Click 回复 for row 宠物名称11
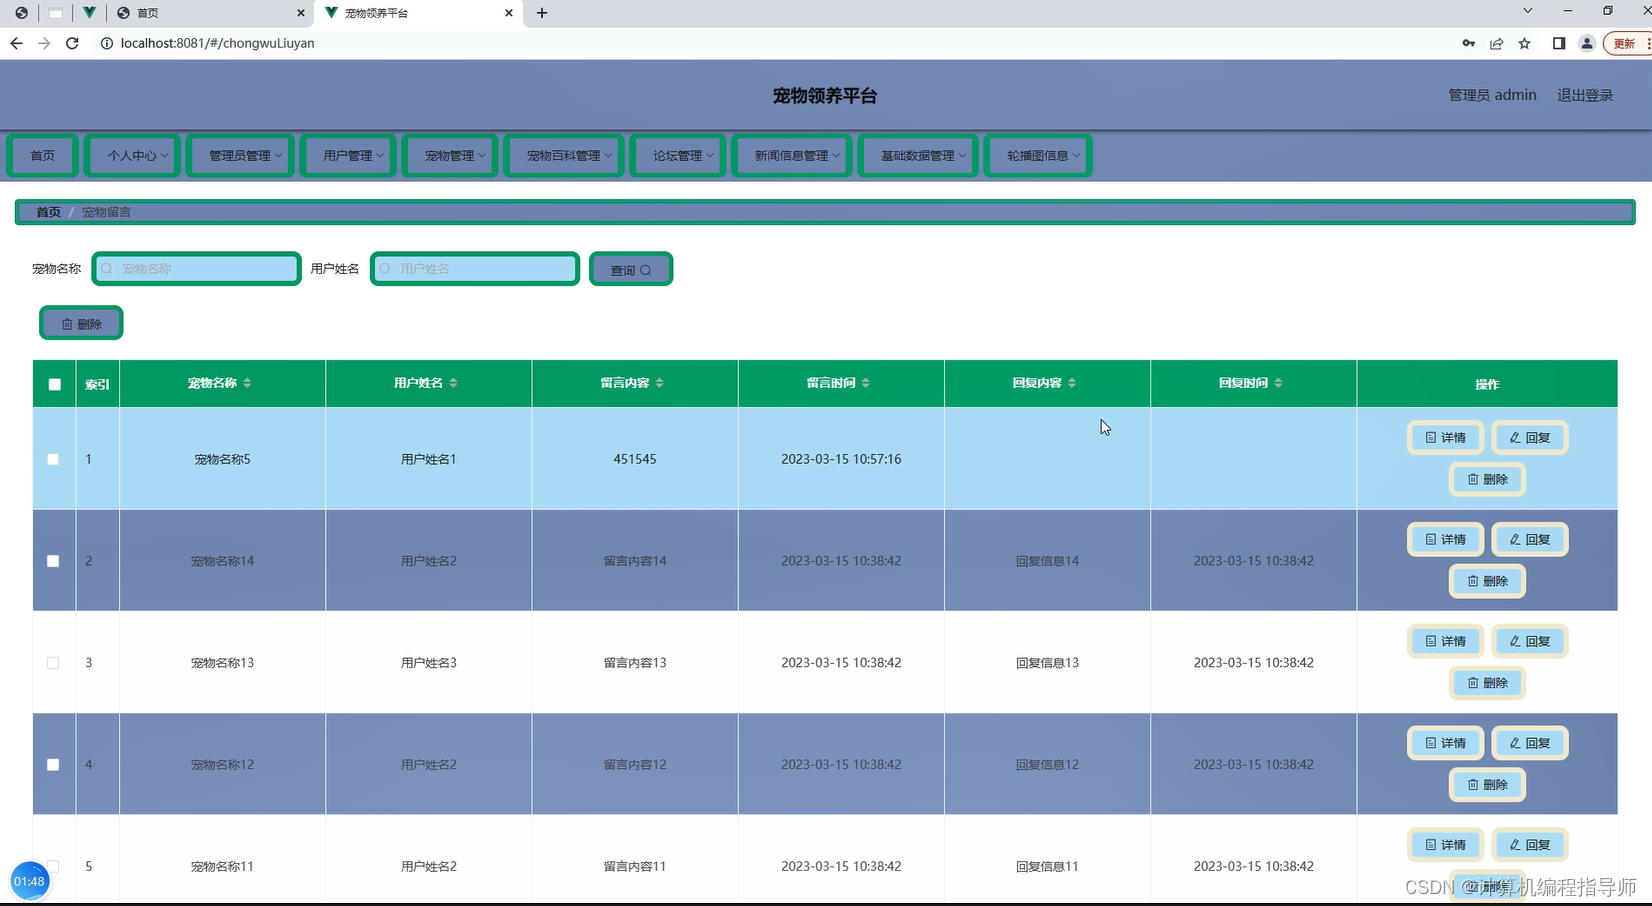This screenshot has width=1652, height=906. (x=1530, y=846)
